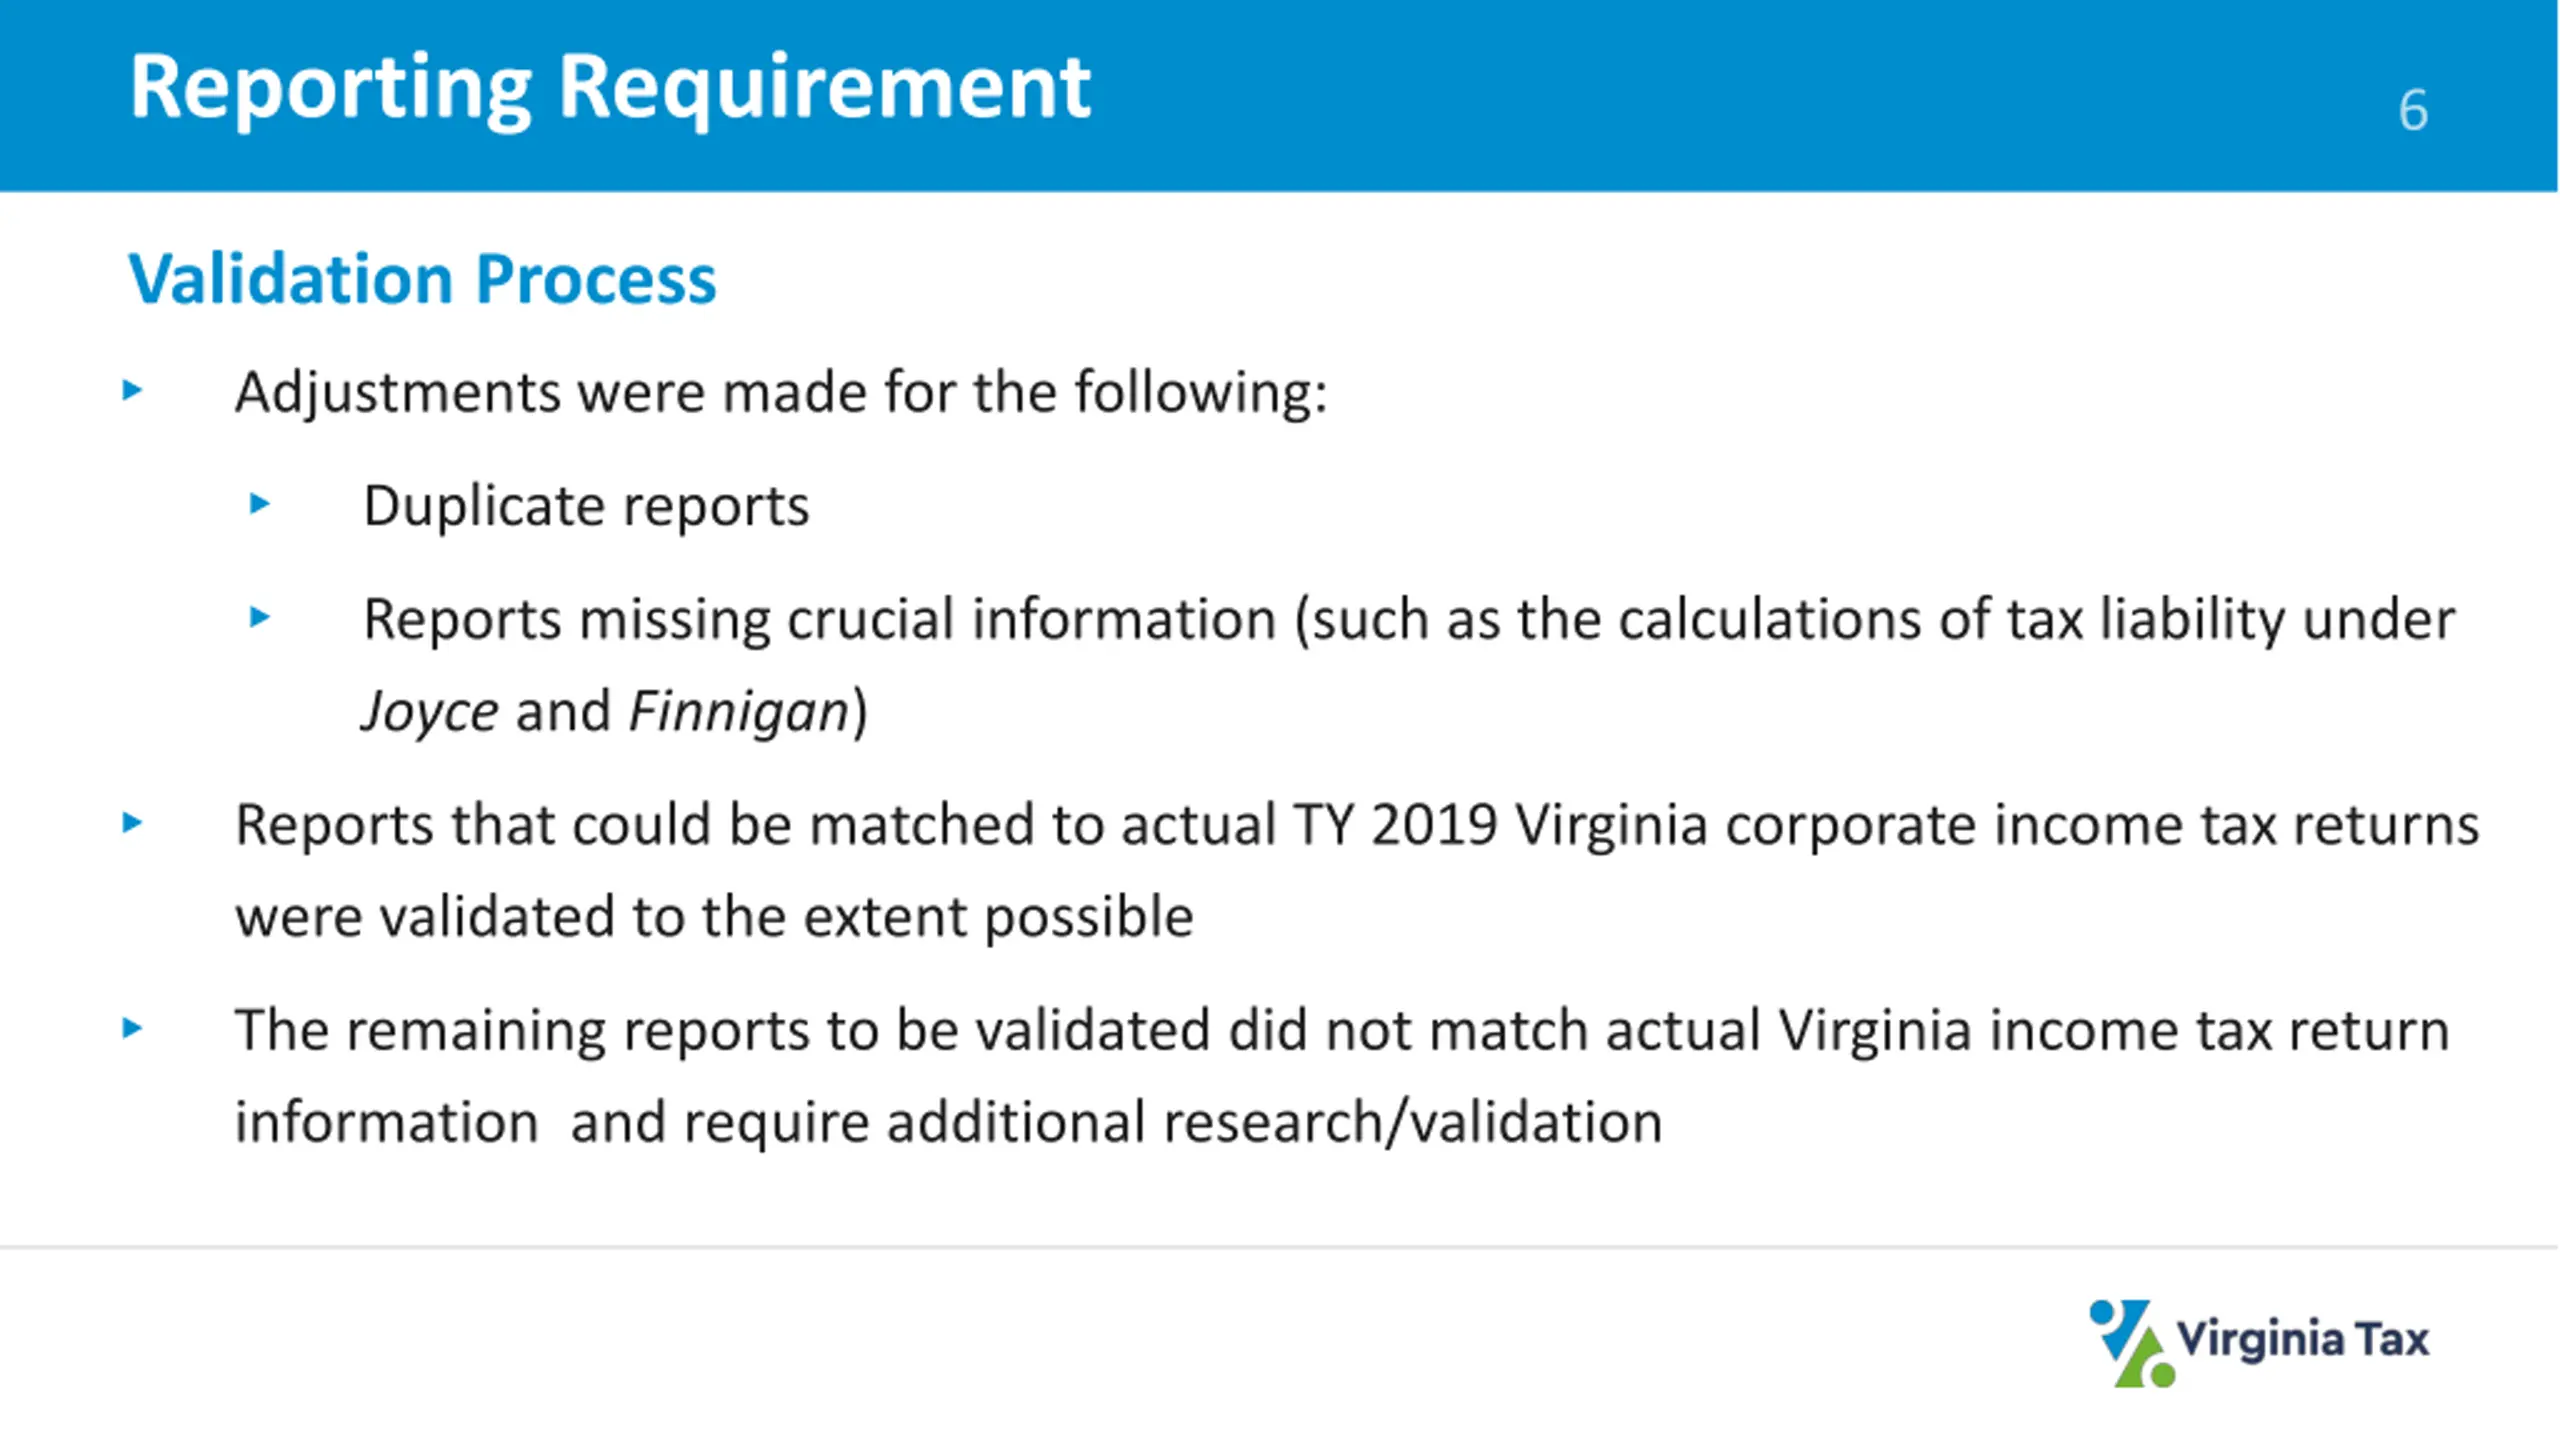Image resolution: width=2560 pixels, height=1440 pixels.
Task: Click the phrase "research/validation" in the last bullet
Action: 1413,1122
